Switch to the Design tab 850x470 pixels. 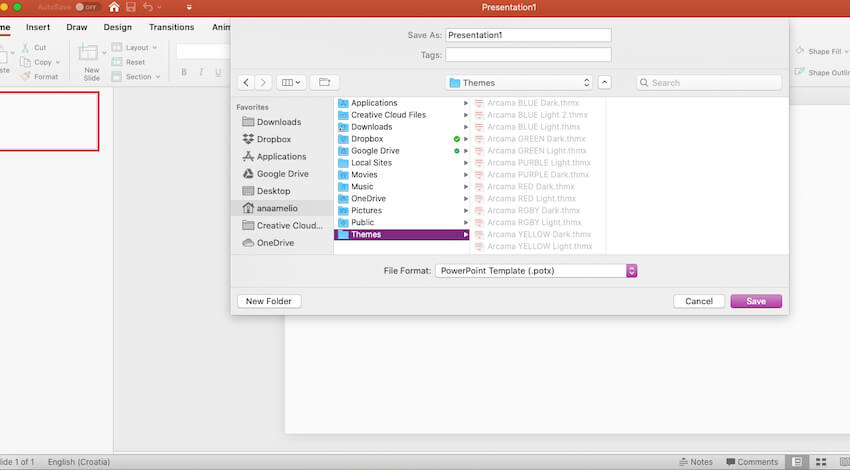coord(117,27)
